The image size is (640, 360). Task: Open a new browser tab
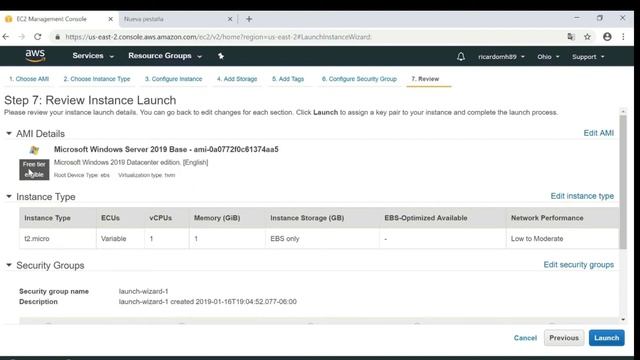[249, 19]
